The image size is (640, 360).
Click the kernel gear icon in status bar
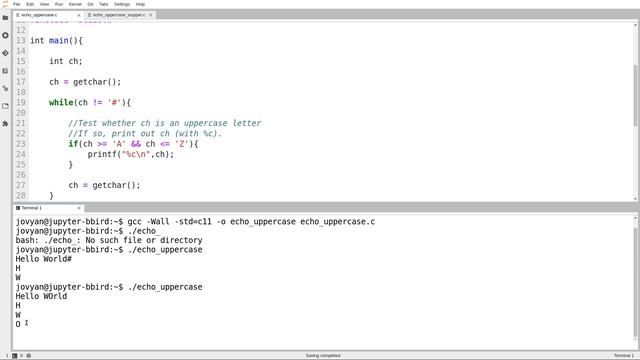29,356
